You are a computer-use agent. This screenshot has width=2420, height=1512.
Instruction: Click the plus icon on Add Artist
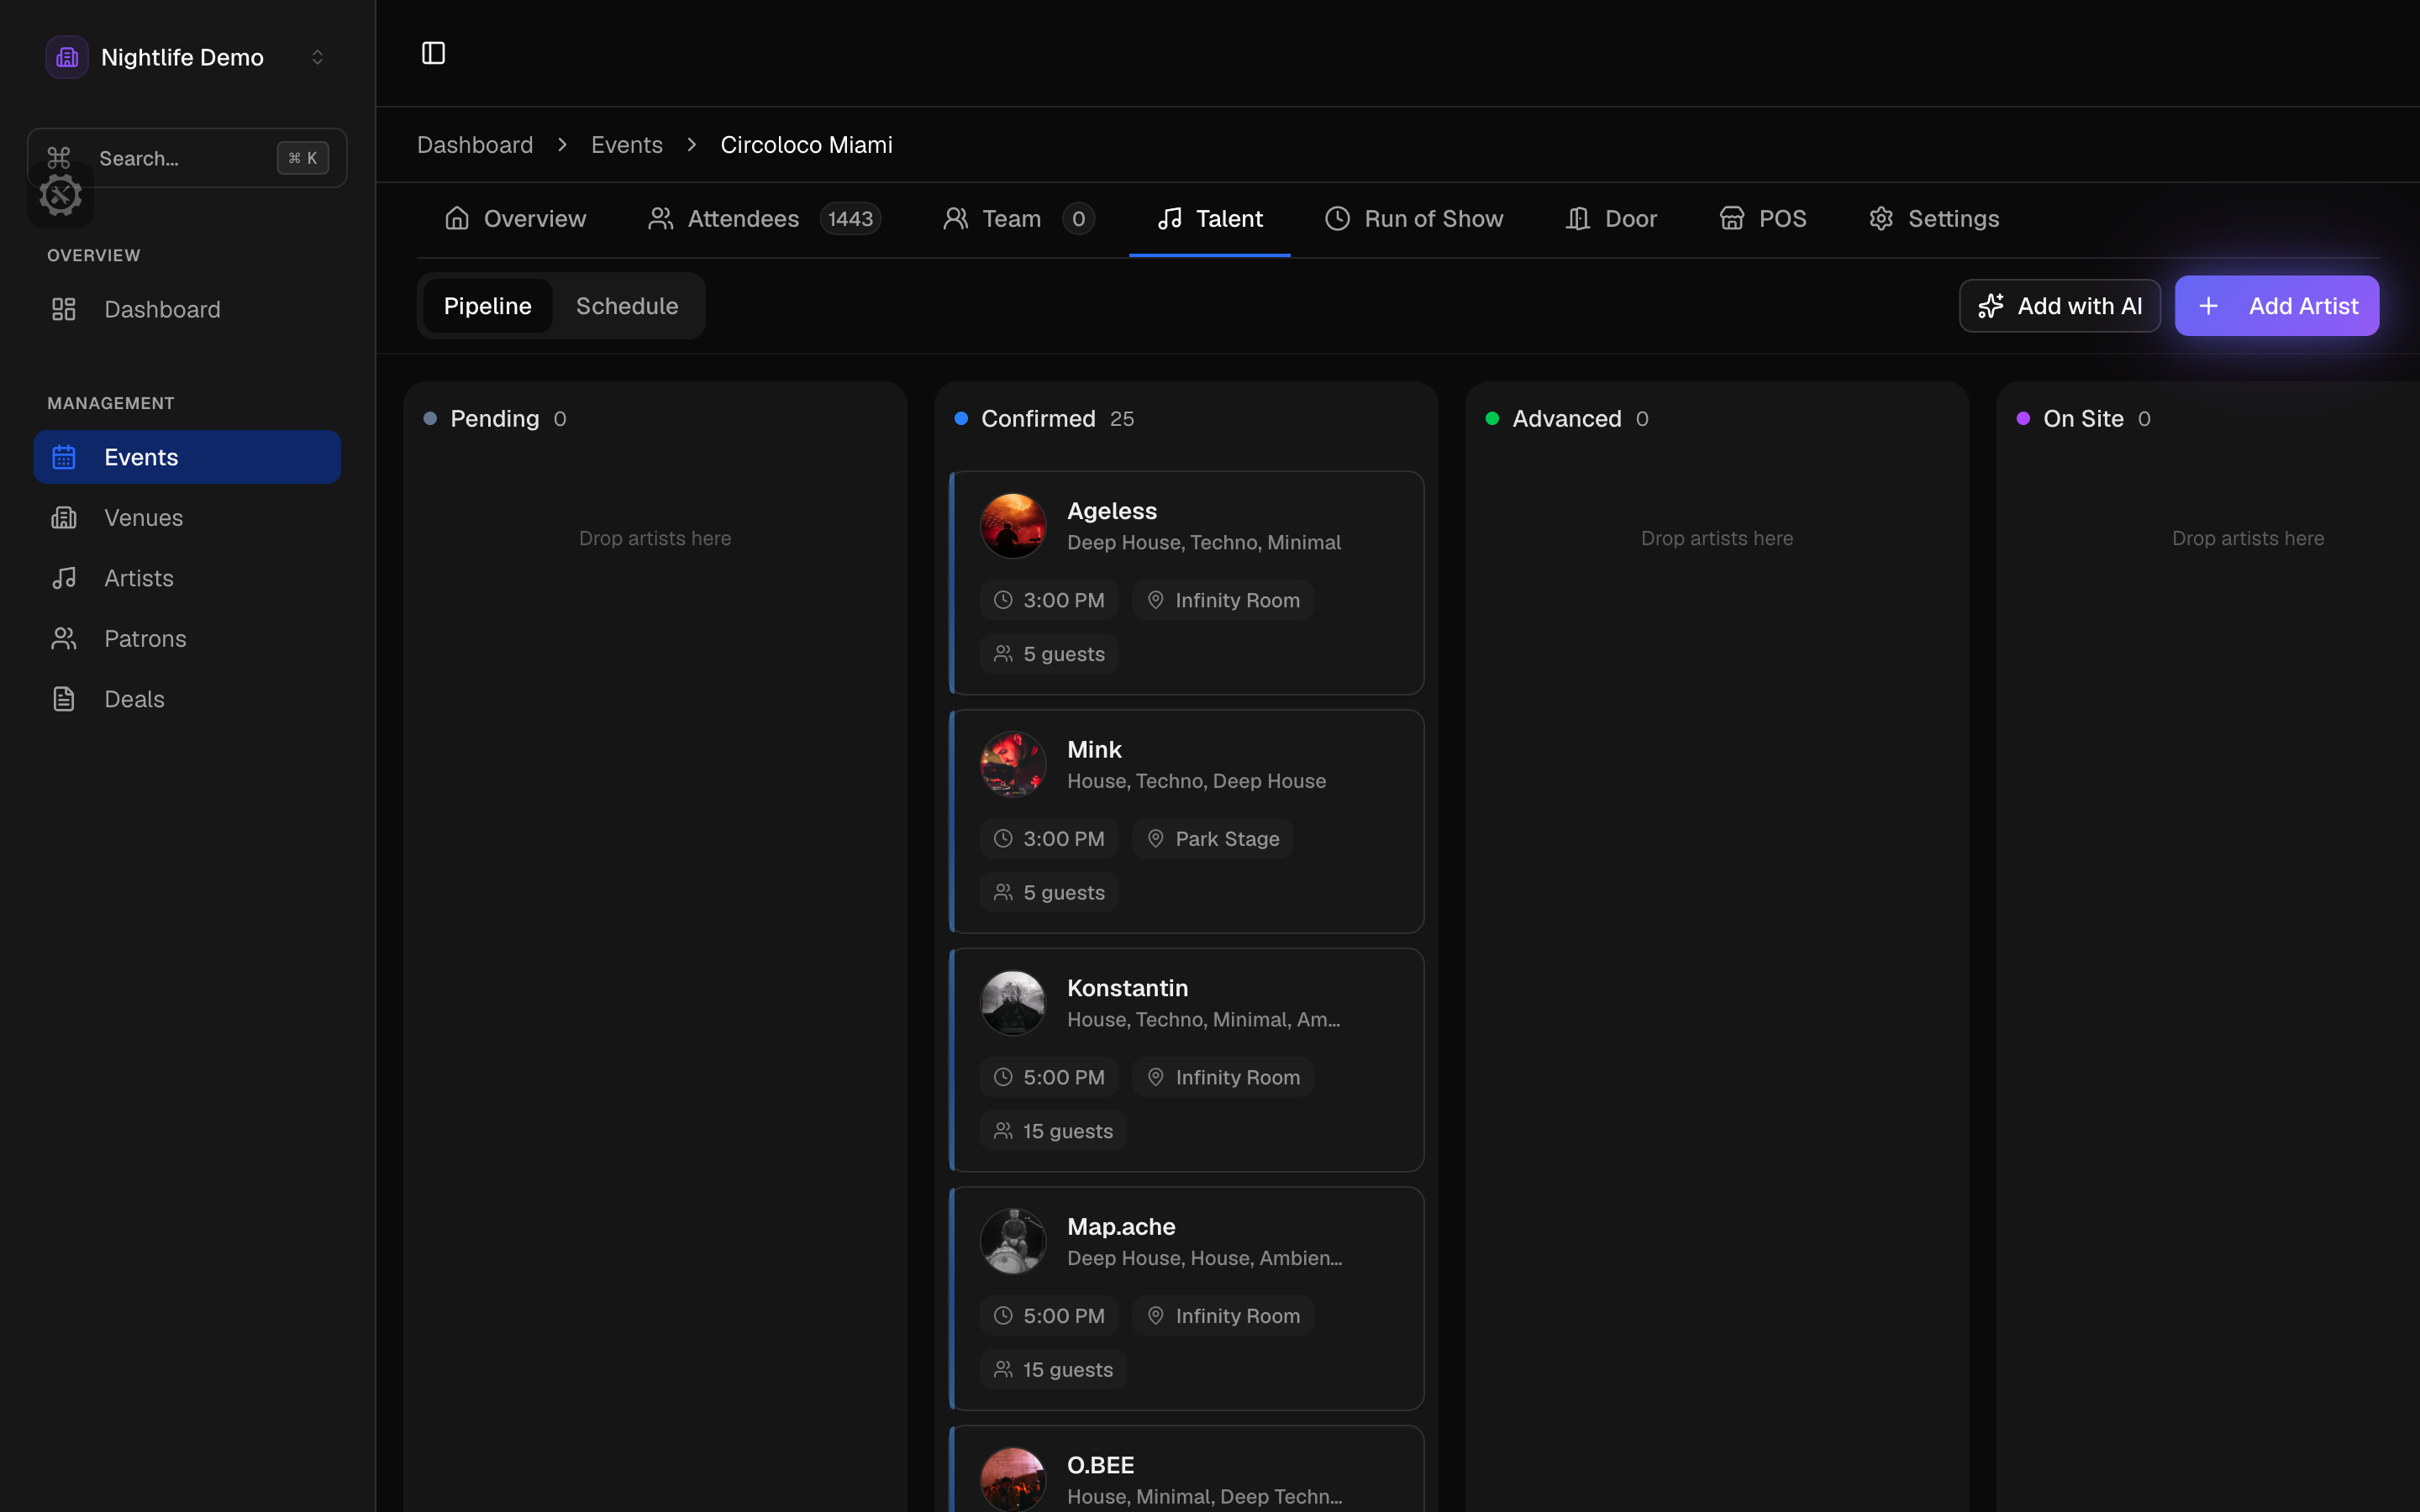point(2209,306)
